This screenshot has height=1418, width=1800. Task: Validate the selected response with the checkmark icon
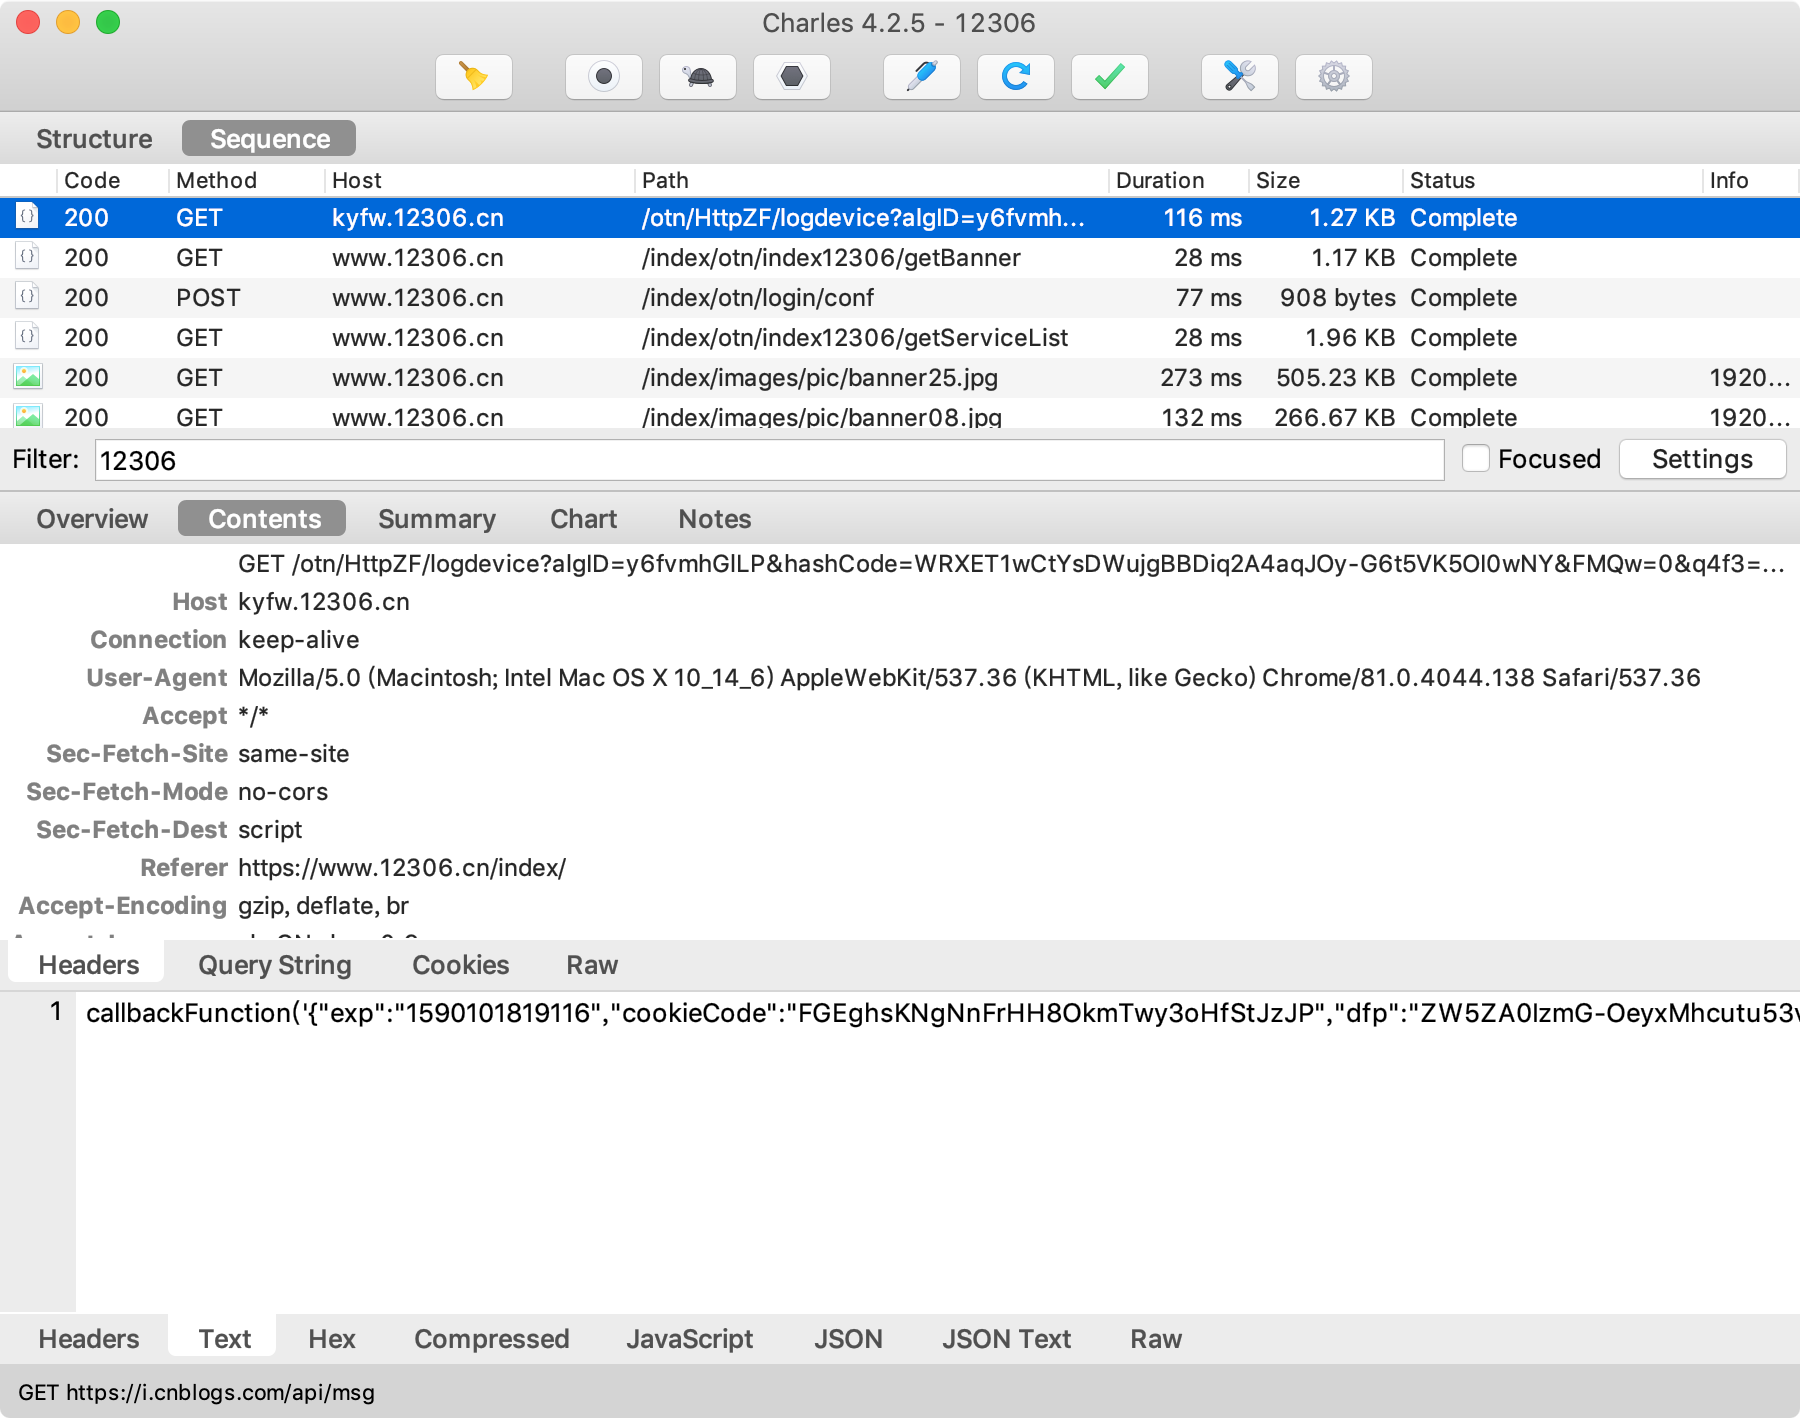point(1110,77)
